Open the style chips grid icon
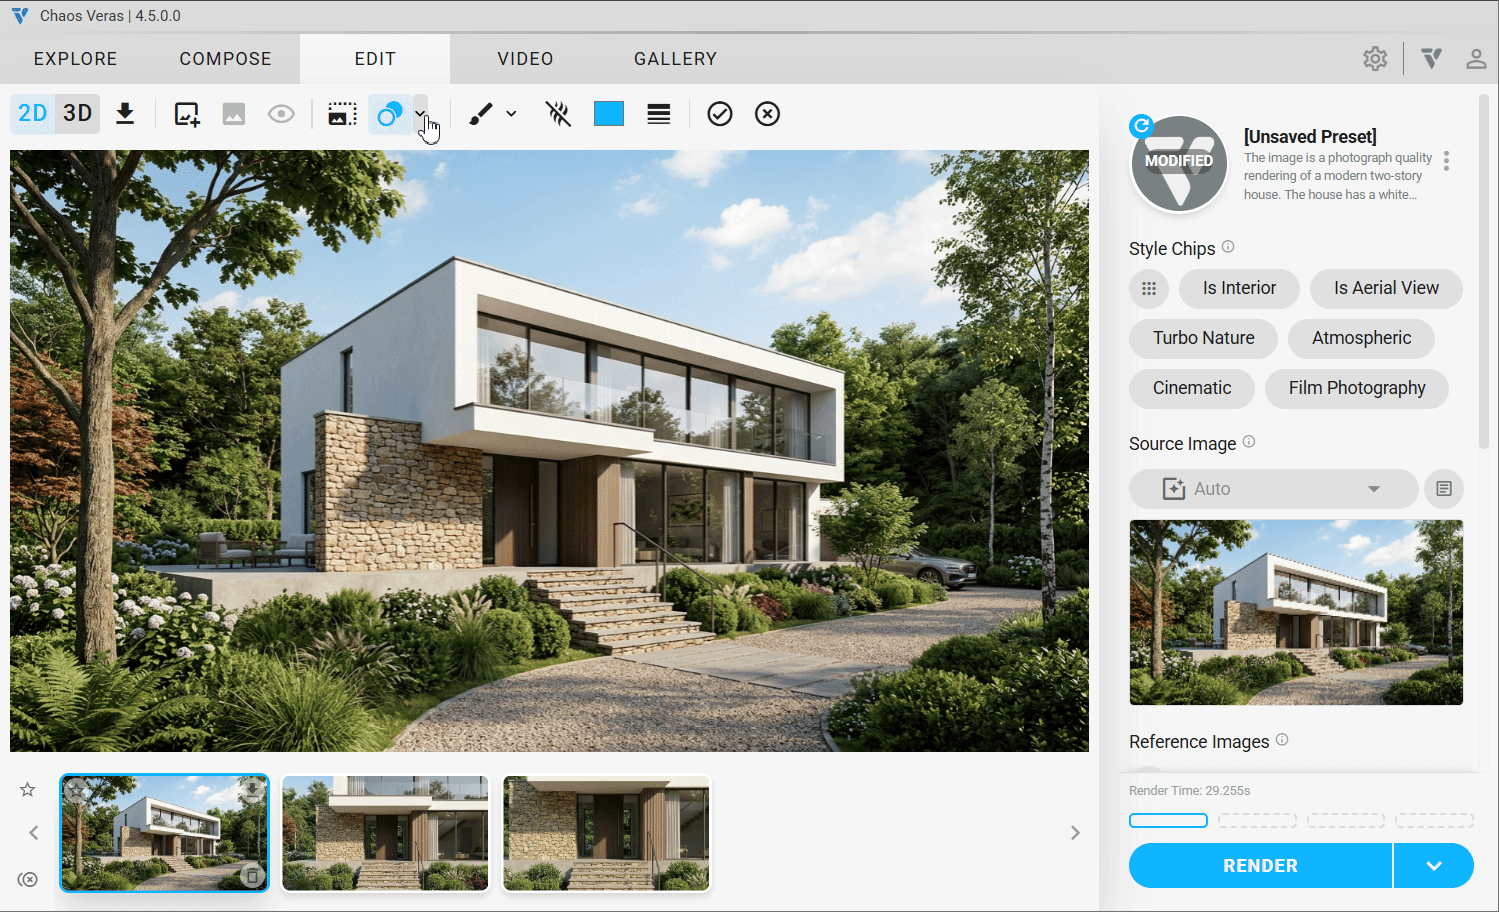The width and height of the screenshot is (1499, 912). click(x=1149, y=289)
